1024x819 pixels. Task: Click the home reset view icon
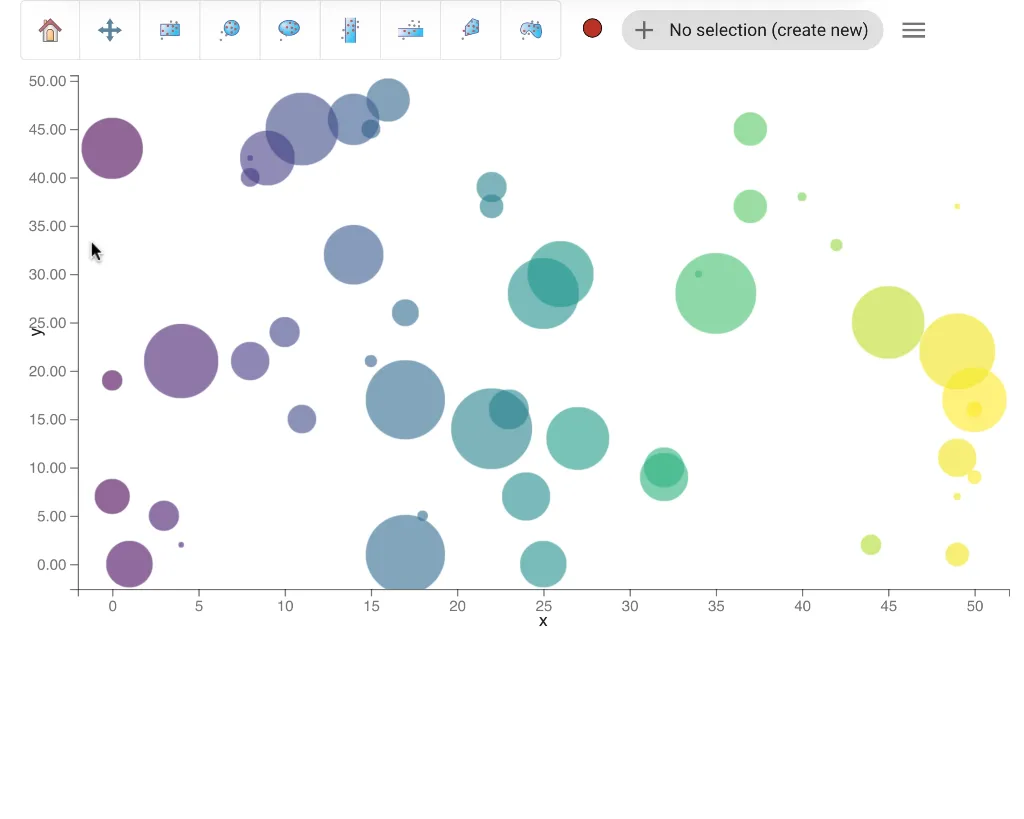[50, 30]
